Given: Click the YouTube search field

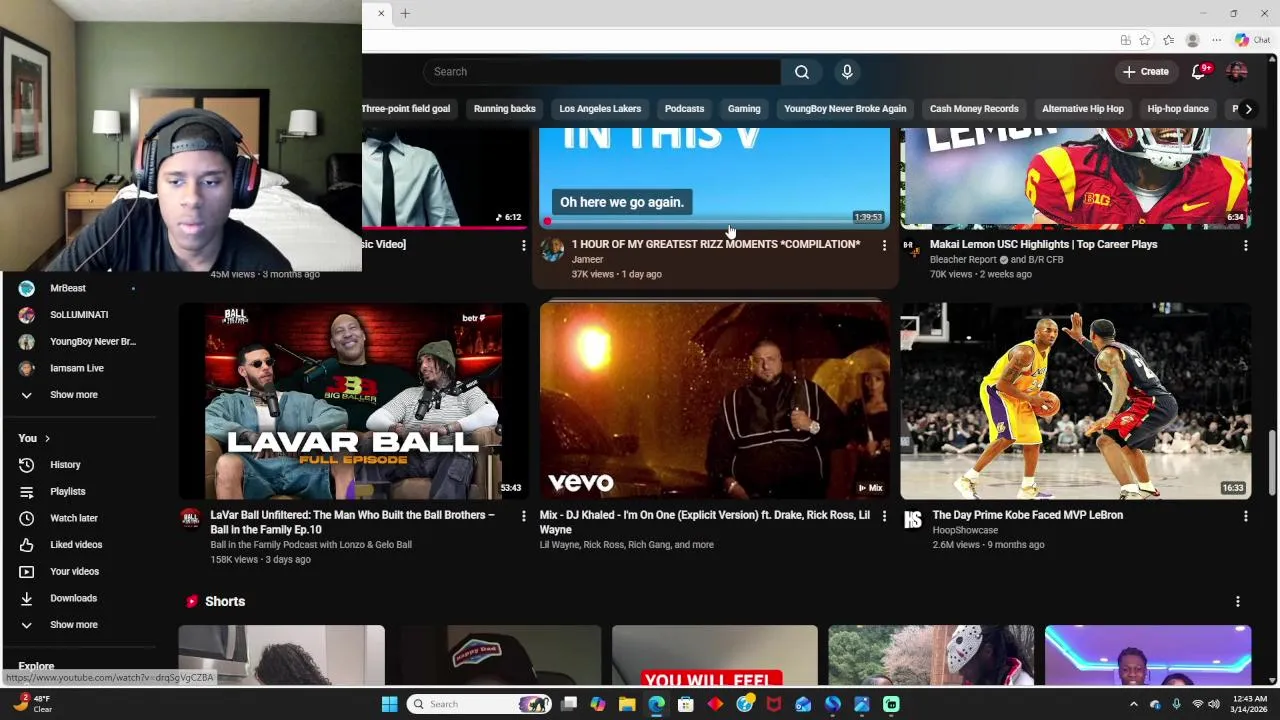Looking at the screenshot, I should pos(602,72).
